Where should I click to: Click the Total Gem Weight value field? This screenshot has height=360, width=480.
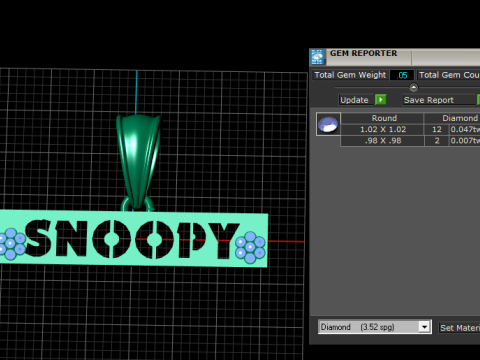(402, 75)
